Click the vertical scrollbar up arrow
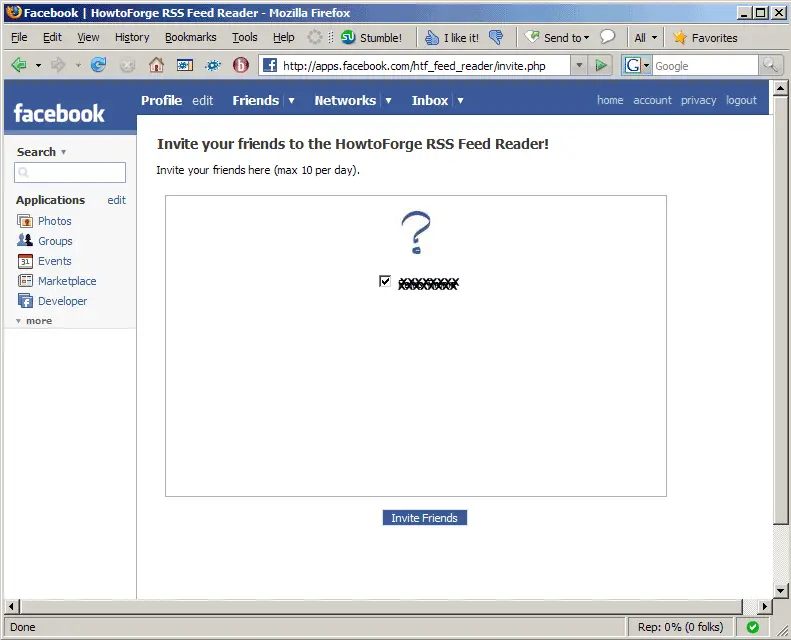791x640 pixels. (x=780, y=88)
